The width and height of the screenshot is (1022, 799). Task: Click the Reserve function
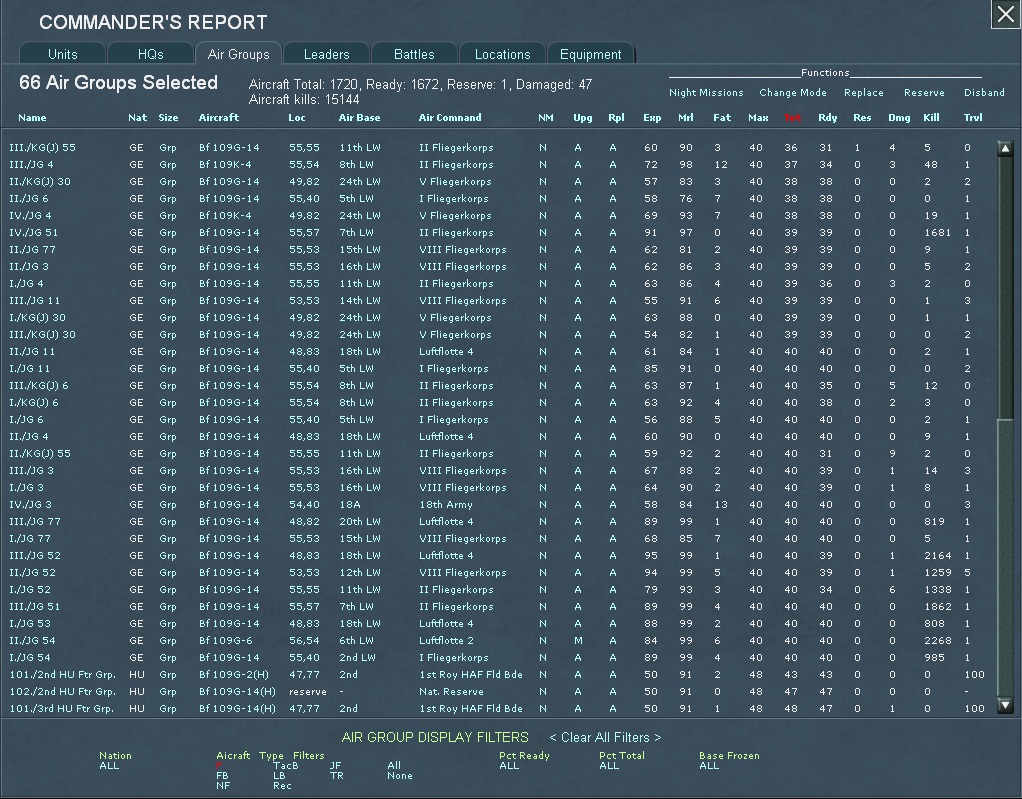924,93
